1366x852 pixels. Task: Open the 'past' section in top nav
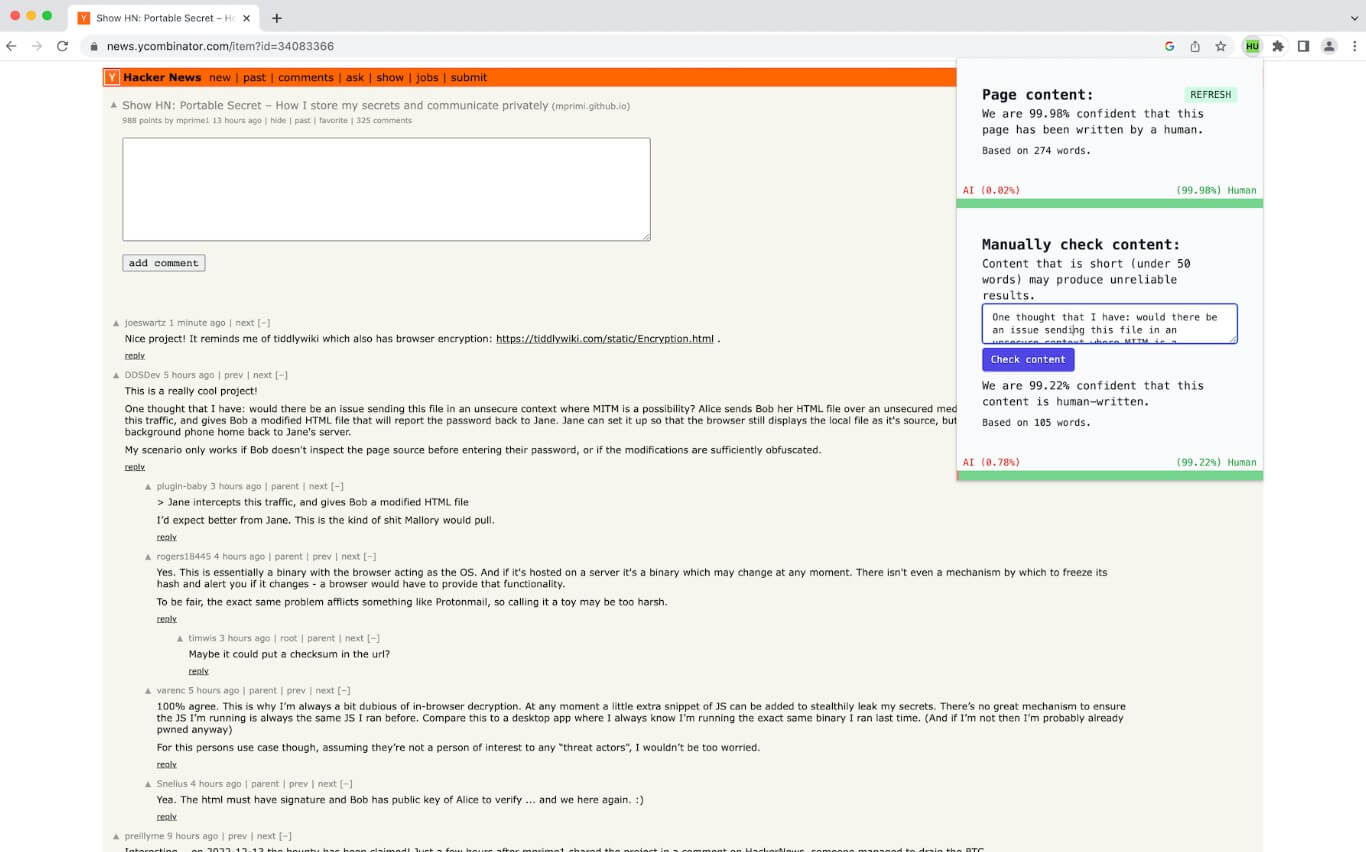tap(255, 77)
